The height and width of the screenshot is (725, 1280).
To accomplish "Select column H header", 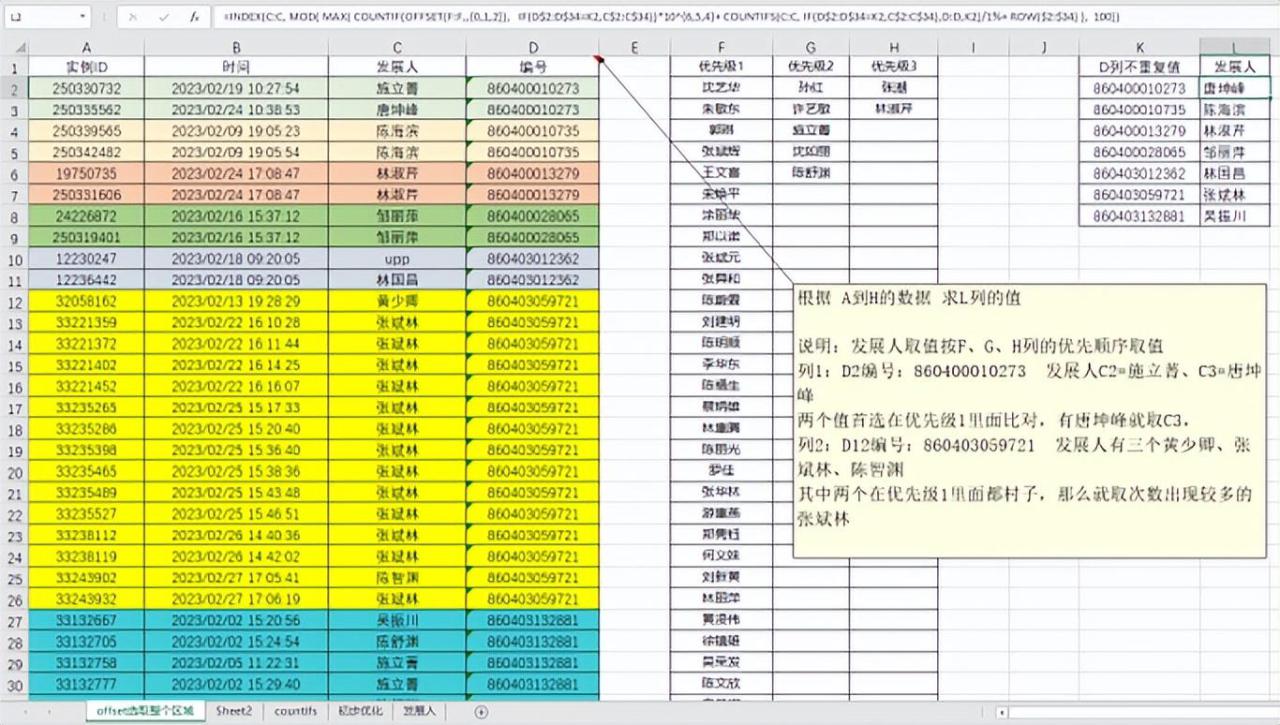I will coord(894,47).
